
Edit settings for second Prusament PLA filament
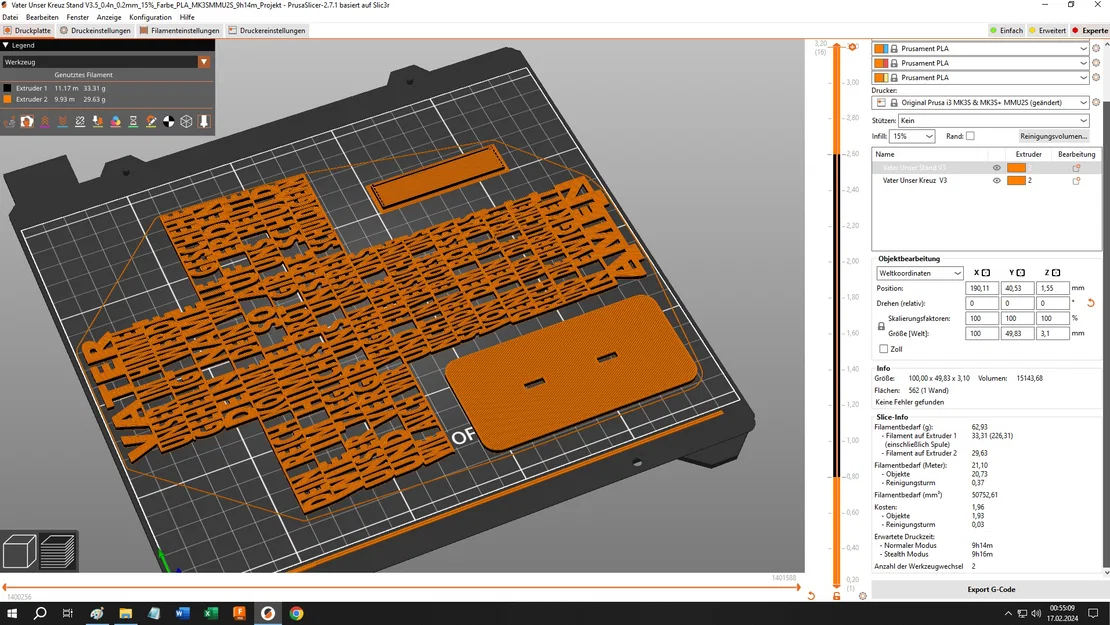(1096, 63)
